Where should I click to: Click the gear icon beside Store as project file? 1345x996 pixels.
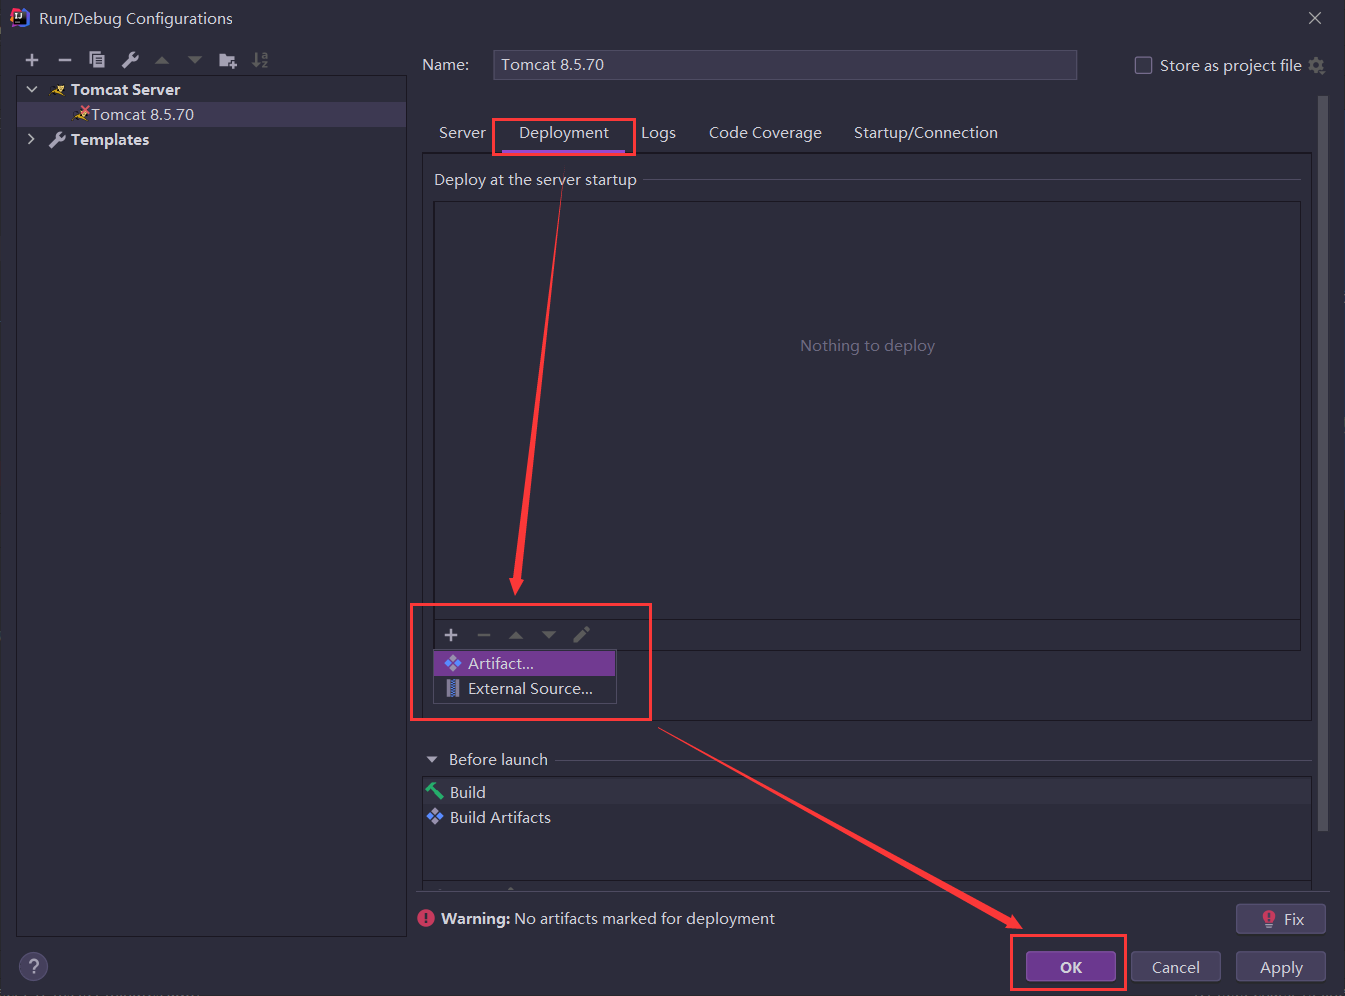tap(1317, 66)
